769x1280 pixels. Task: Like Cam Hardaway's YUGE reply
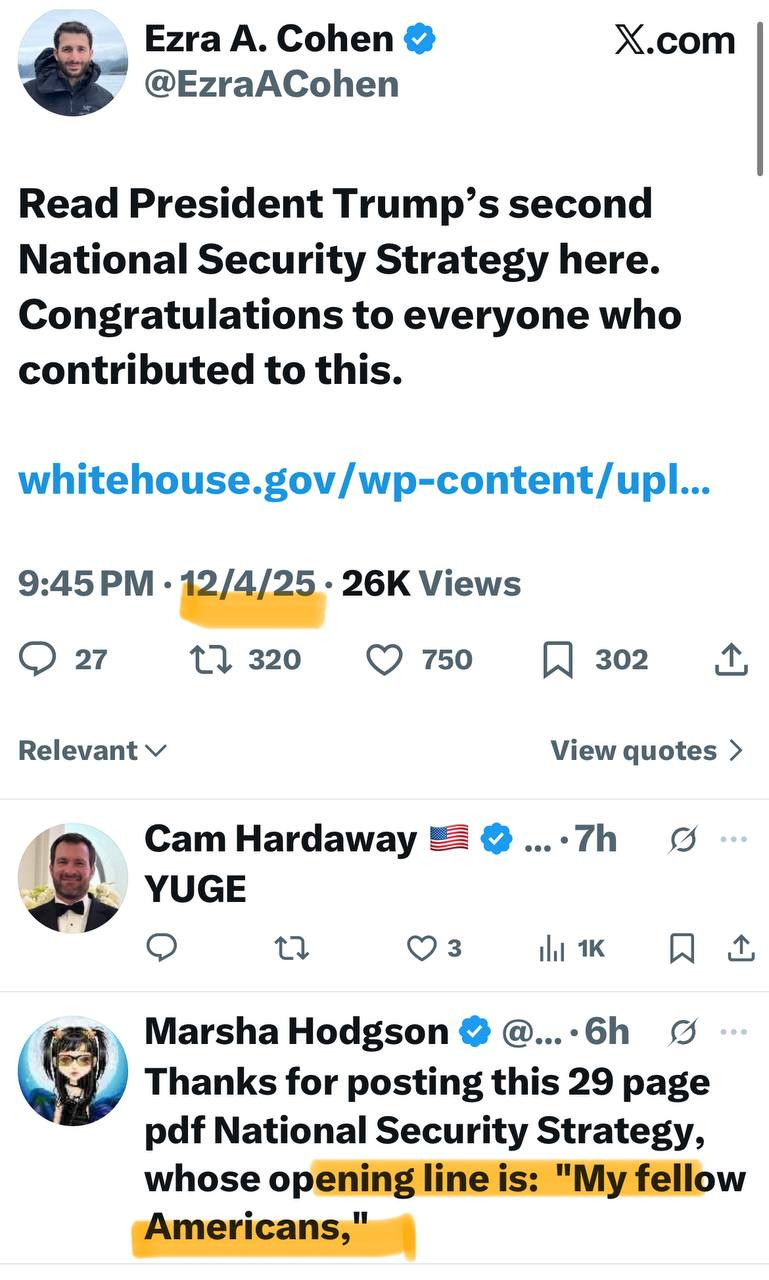pyautogui.click(x=422, y=947)
